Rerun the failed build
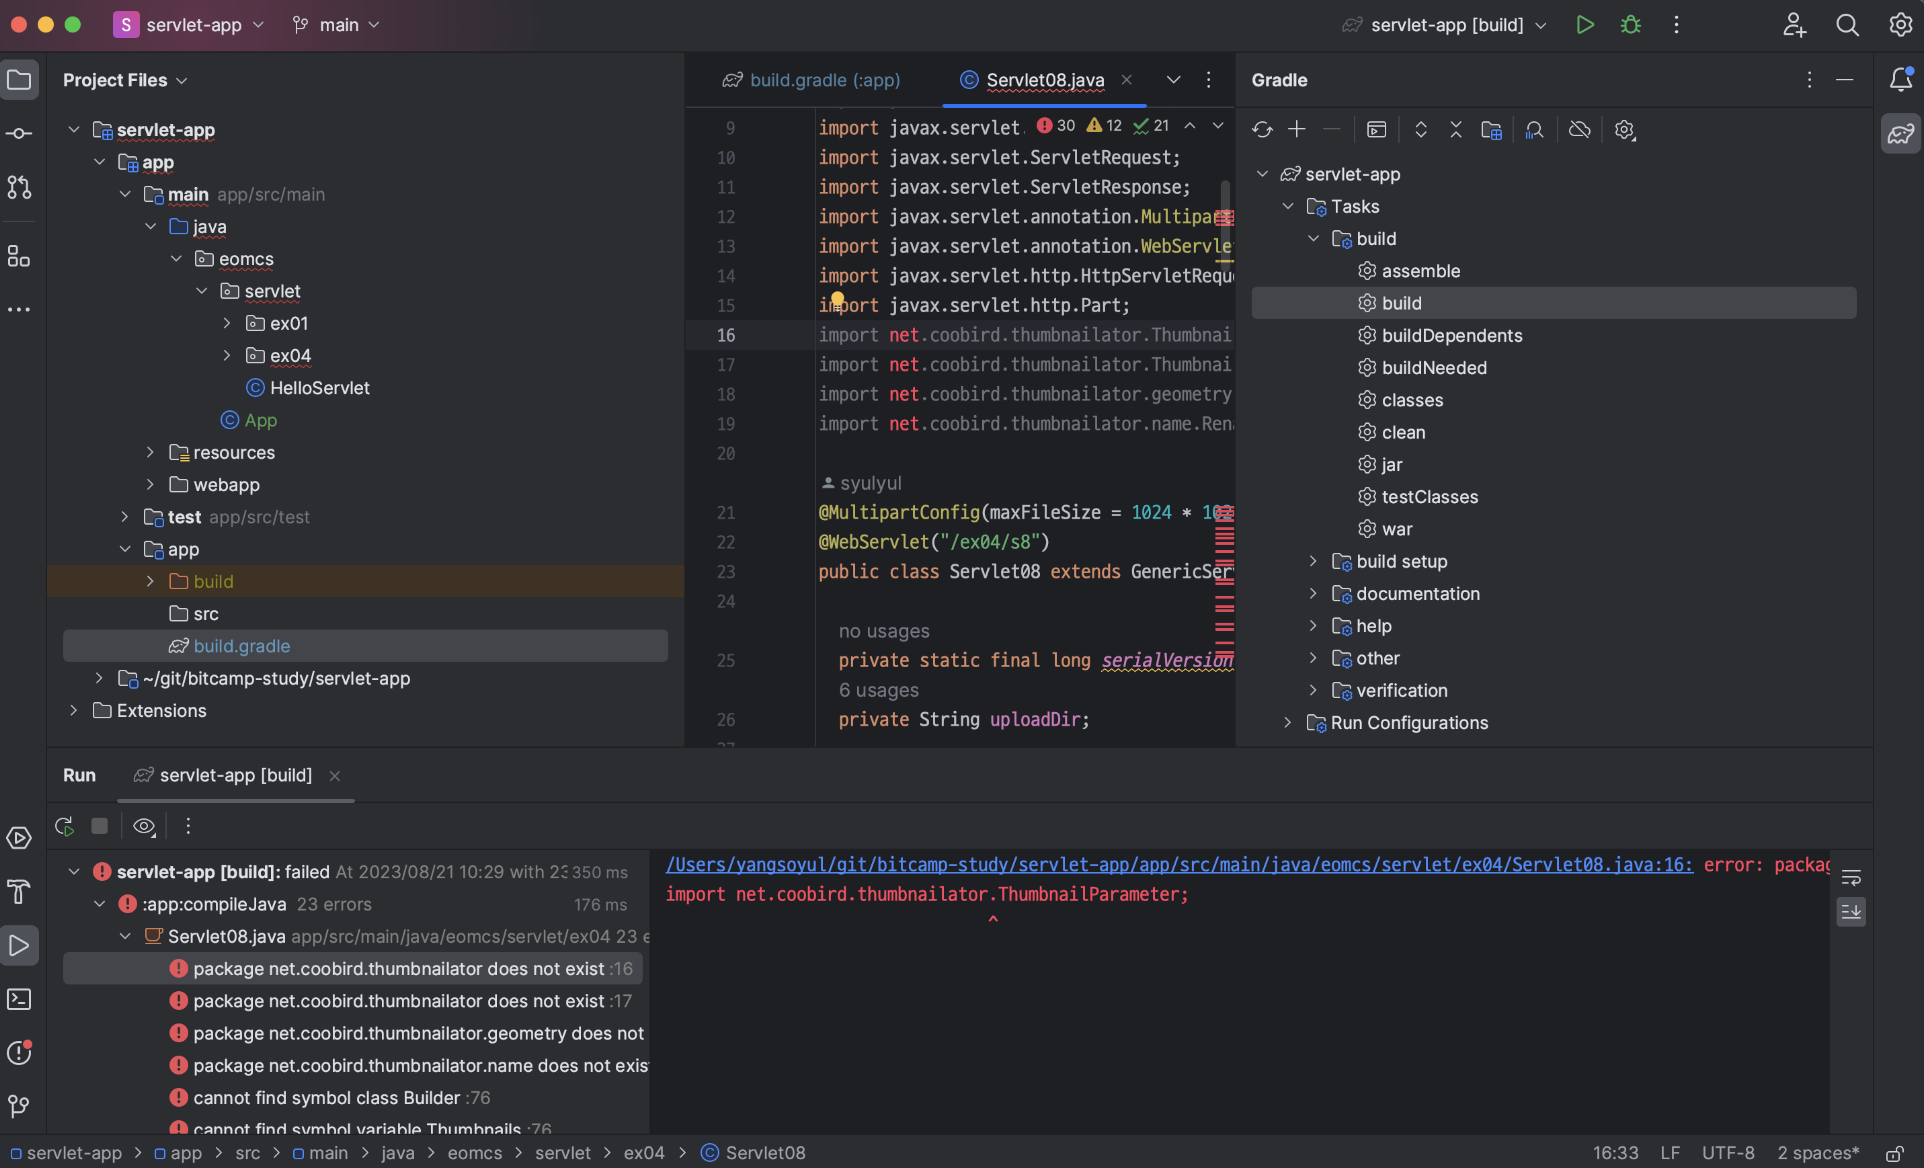Screen dimensions: 1924x1168 [x=65, y=826]
